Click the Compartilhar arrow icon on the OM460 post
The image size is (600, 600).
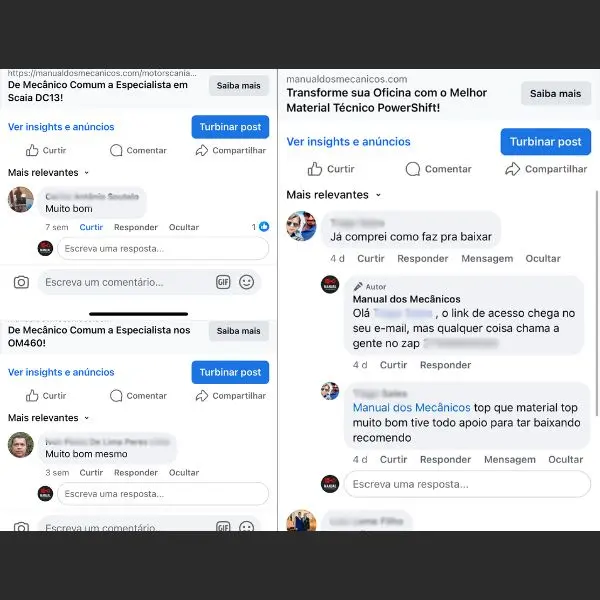point(202,396)
